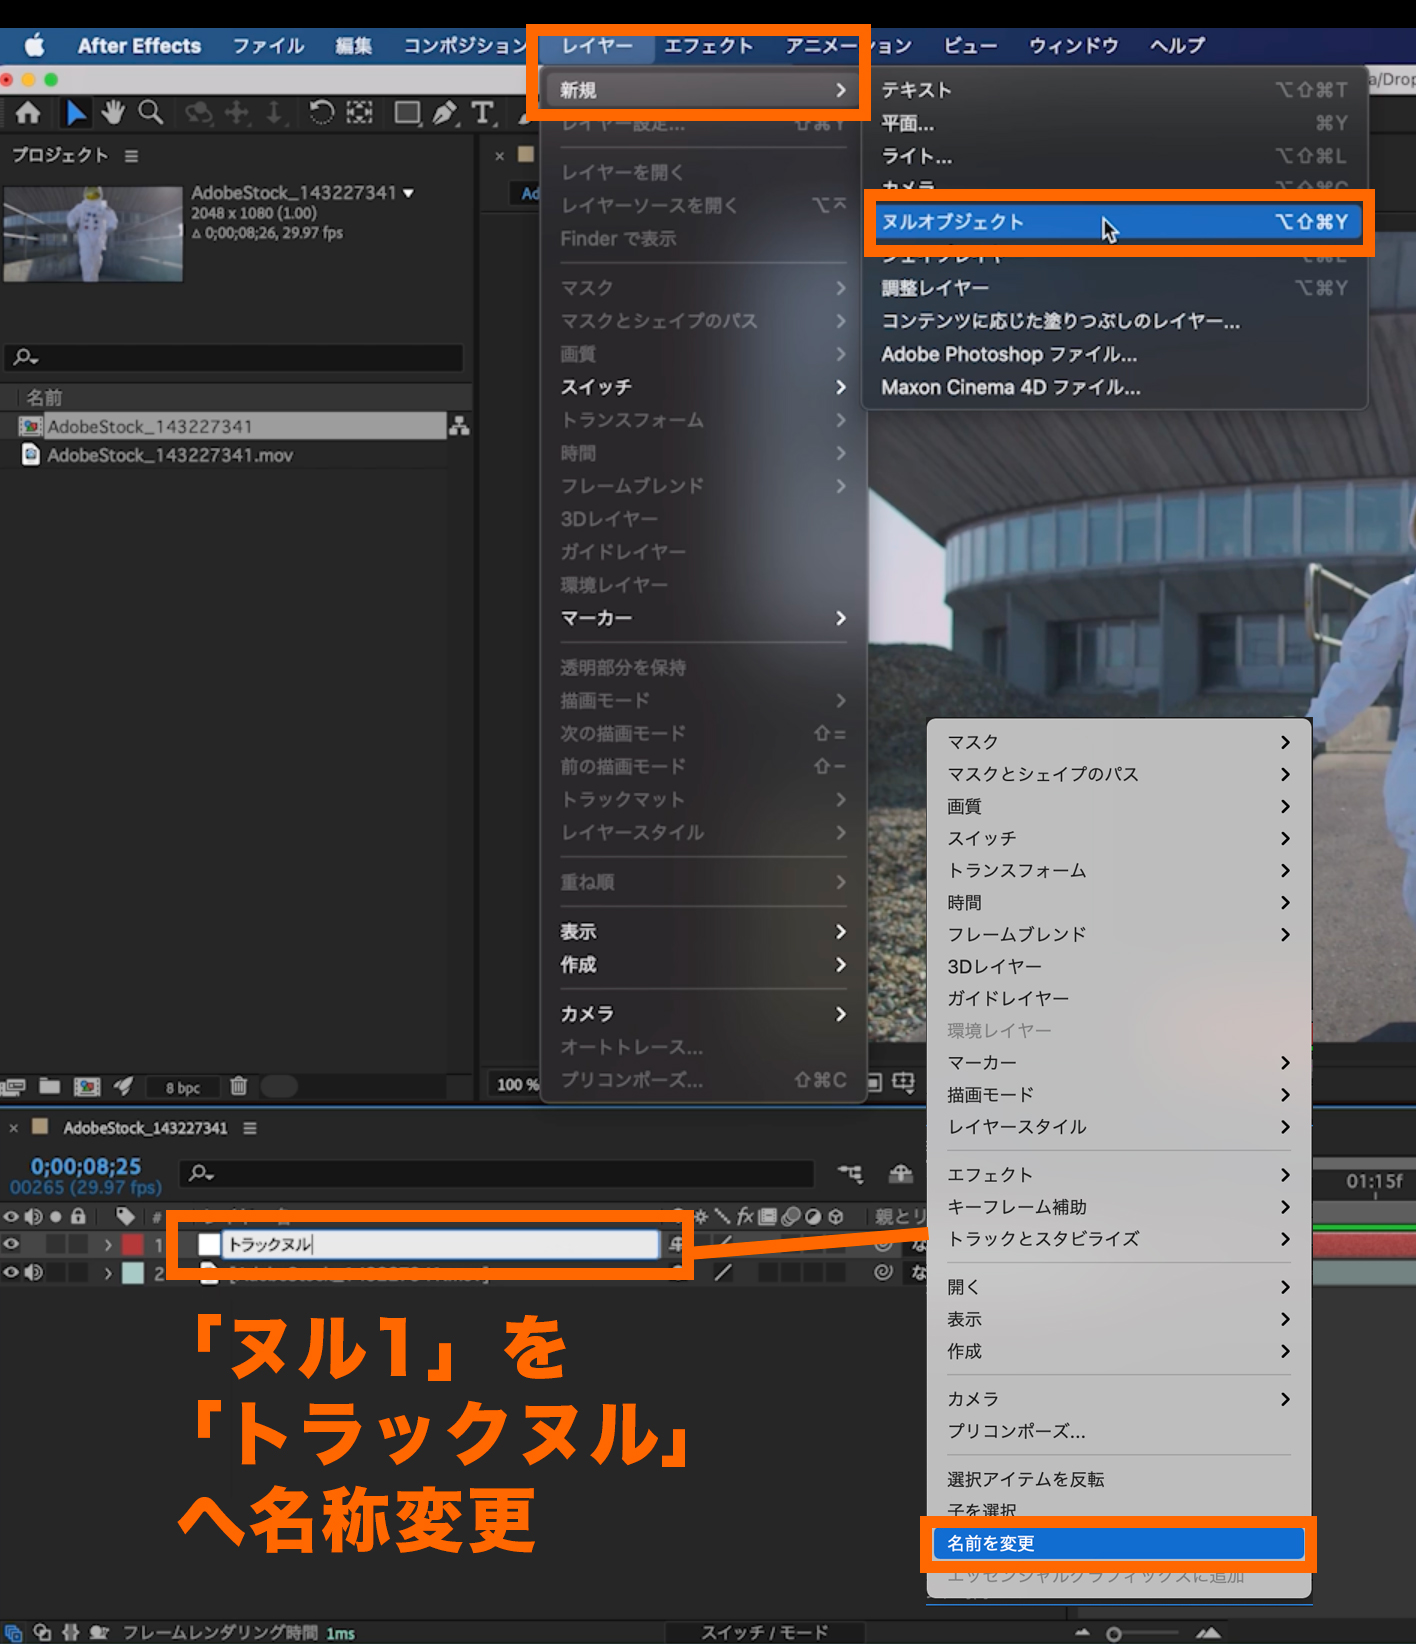This screenshot has height=1644, width=1416.
Task: Select the Pan camera tool
Action: pyautogui.click(x=237, y=113)
